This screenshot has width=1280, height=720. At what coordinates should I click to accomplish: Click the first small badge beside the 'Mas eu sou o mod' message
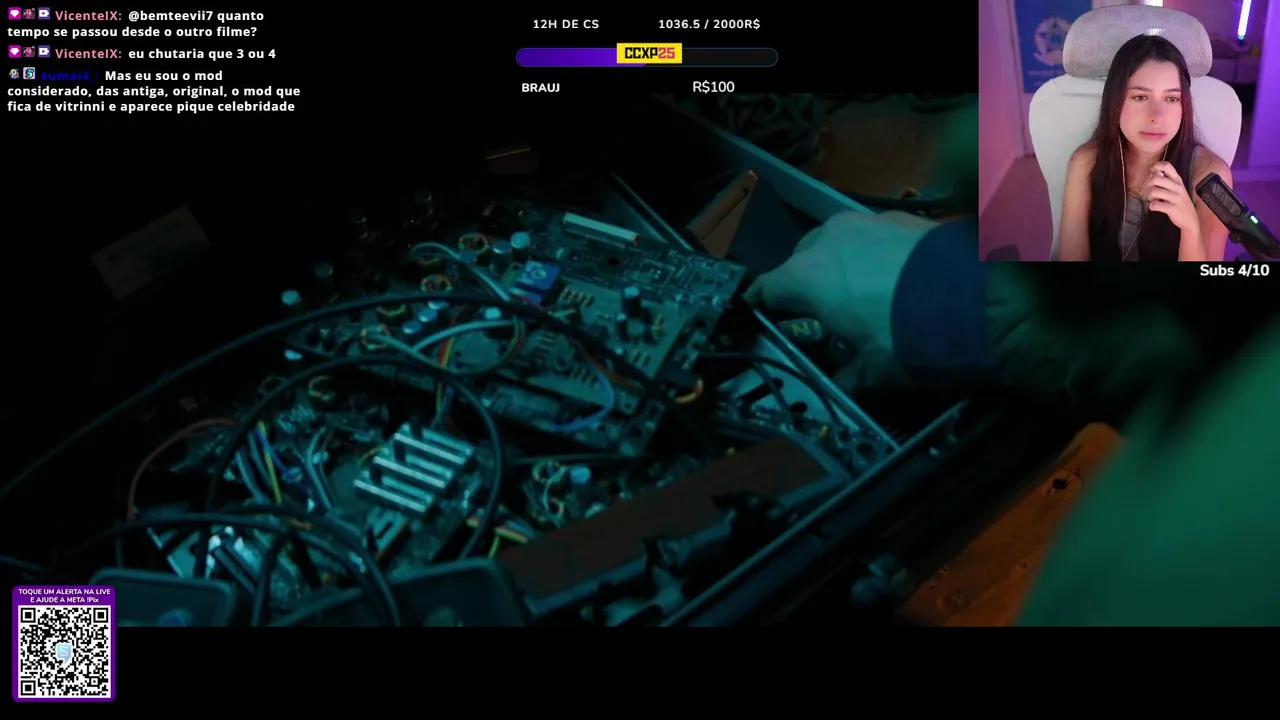point(14,74)
